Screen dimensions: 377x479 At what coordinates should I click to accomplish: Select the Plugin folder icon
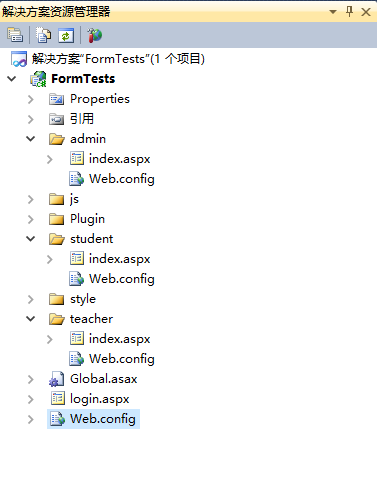click(x=56, y=219)
